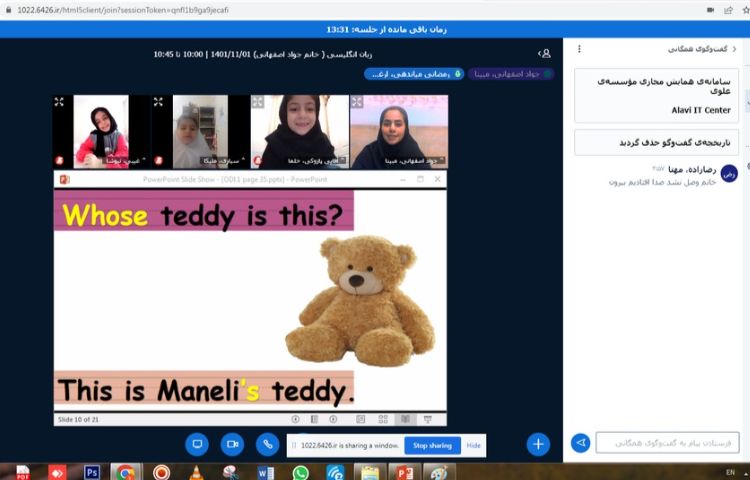Open WhatsApp from the taskbar
The height and width of the screenshot is (480, 750).
point(300,472)
